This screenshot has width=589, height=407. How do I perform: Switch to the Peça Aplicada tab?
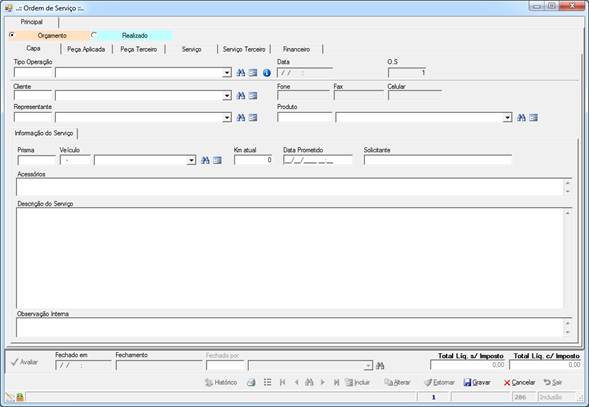[x=86, y=49]
